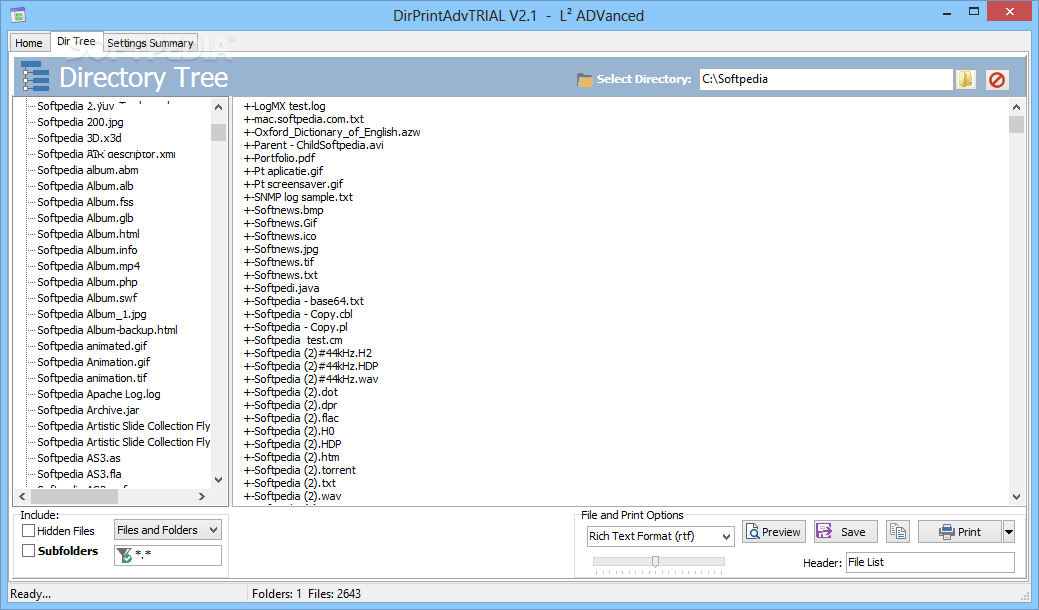Click the file list scroll down arrow

tap(1016, 497)
